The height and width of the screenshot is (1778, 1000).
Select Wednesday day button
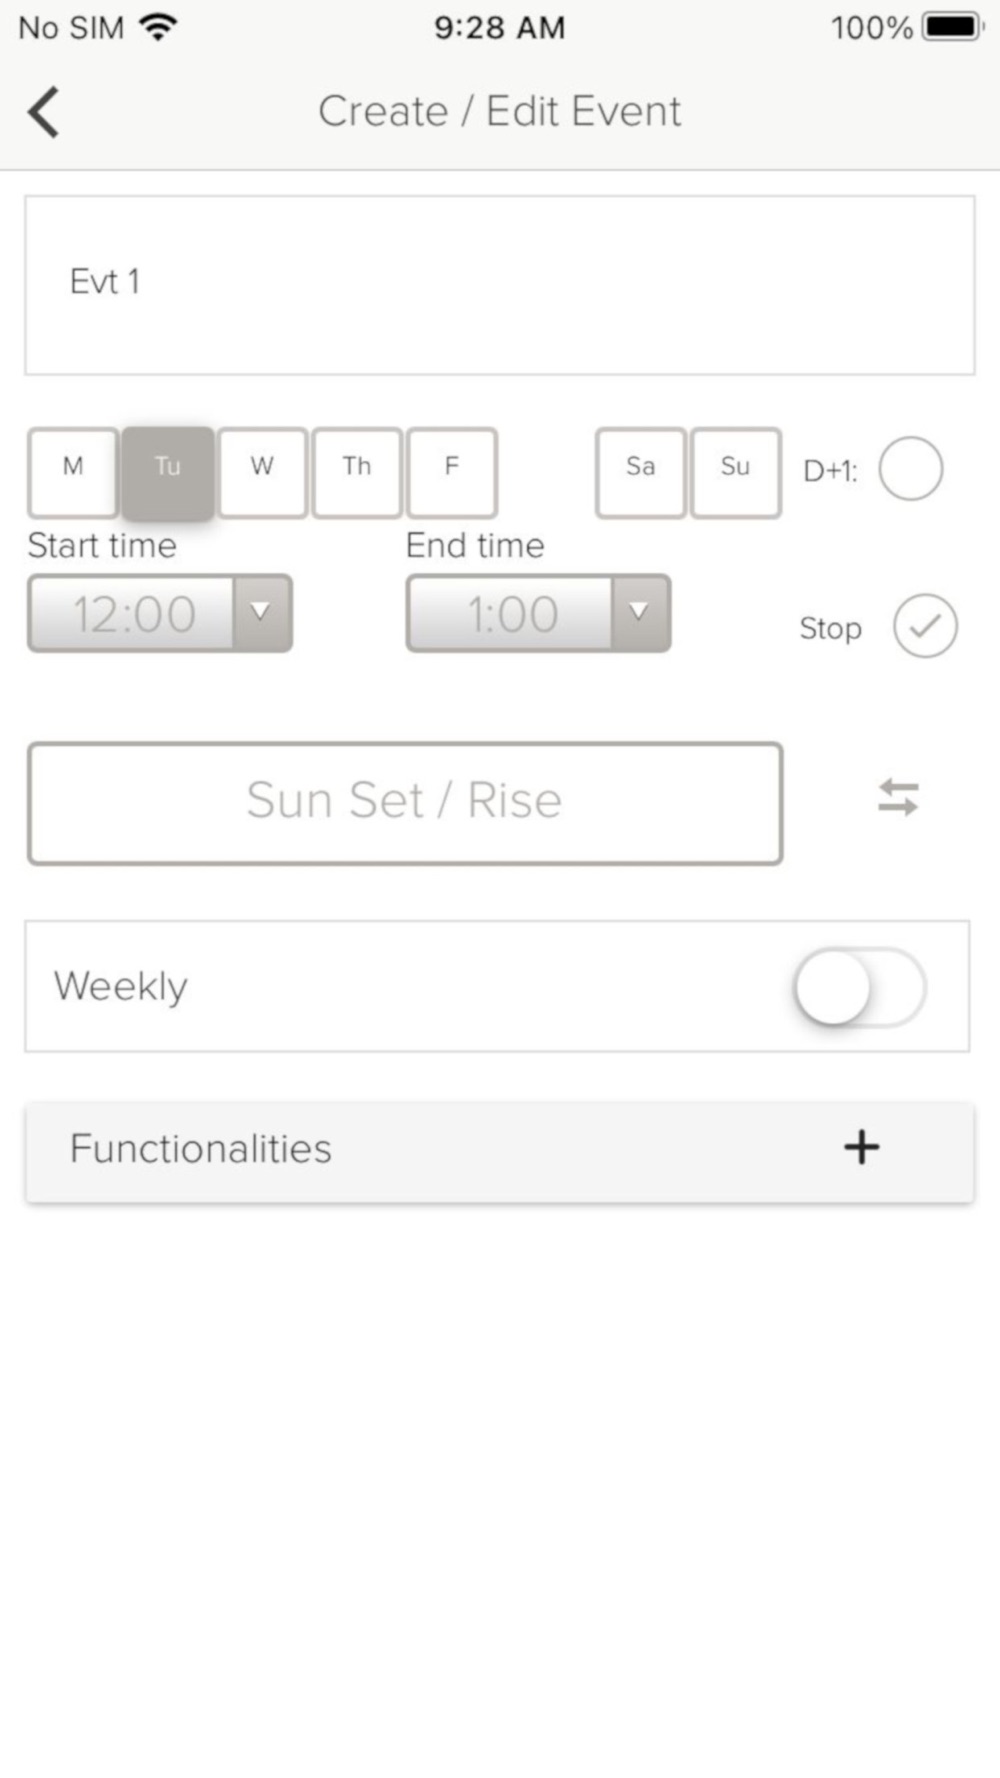click(x=262, y=472)
